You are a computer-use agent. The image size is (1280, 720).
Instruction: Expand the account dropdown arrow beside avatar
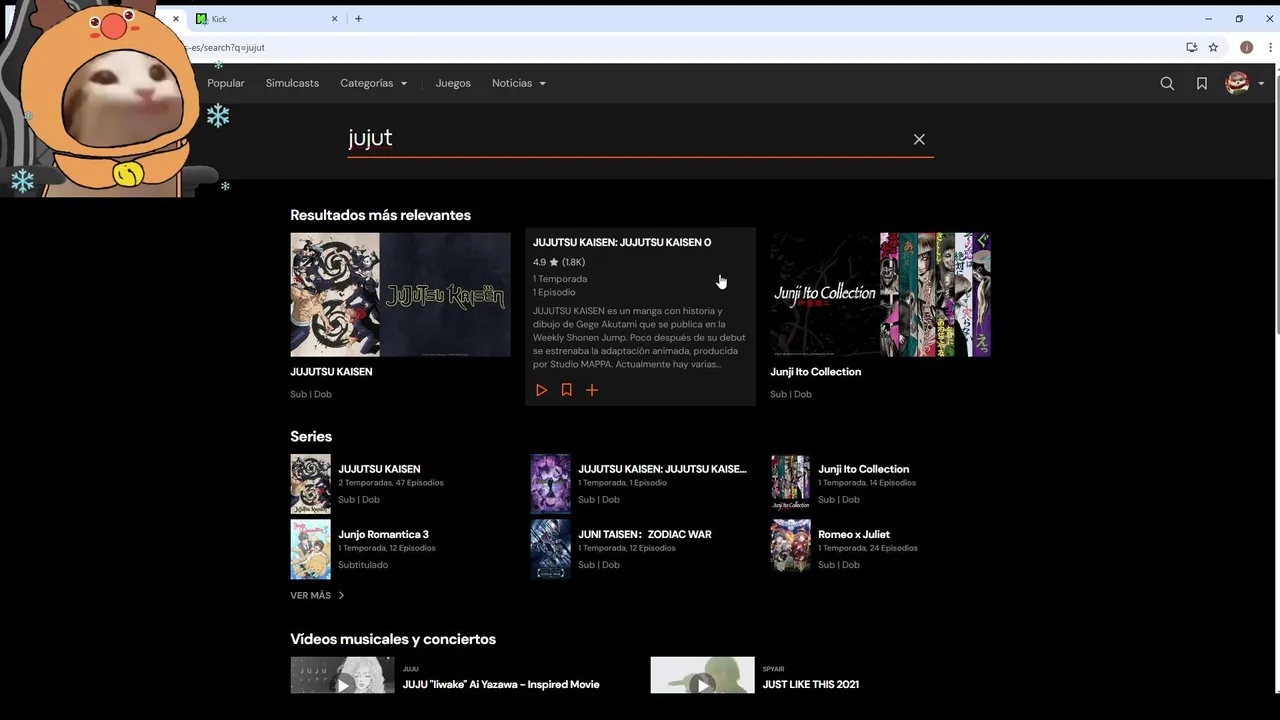(1262, 84)
